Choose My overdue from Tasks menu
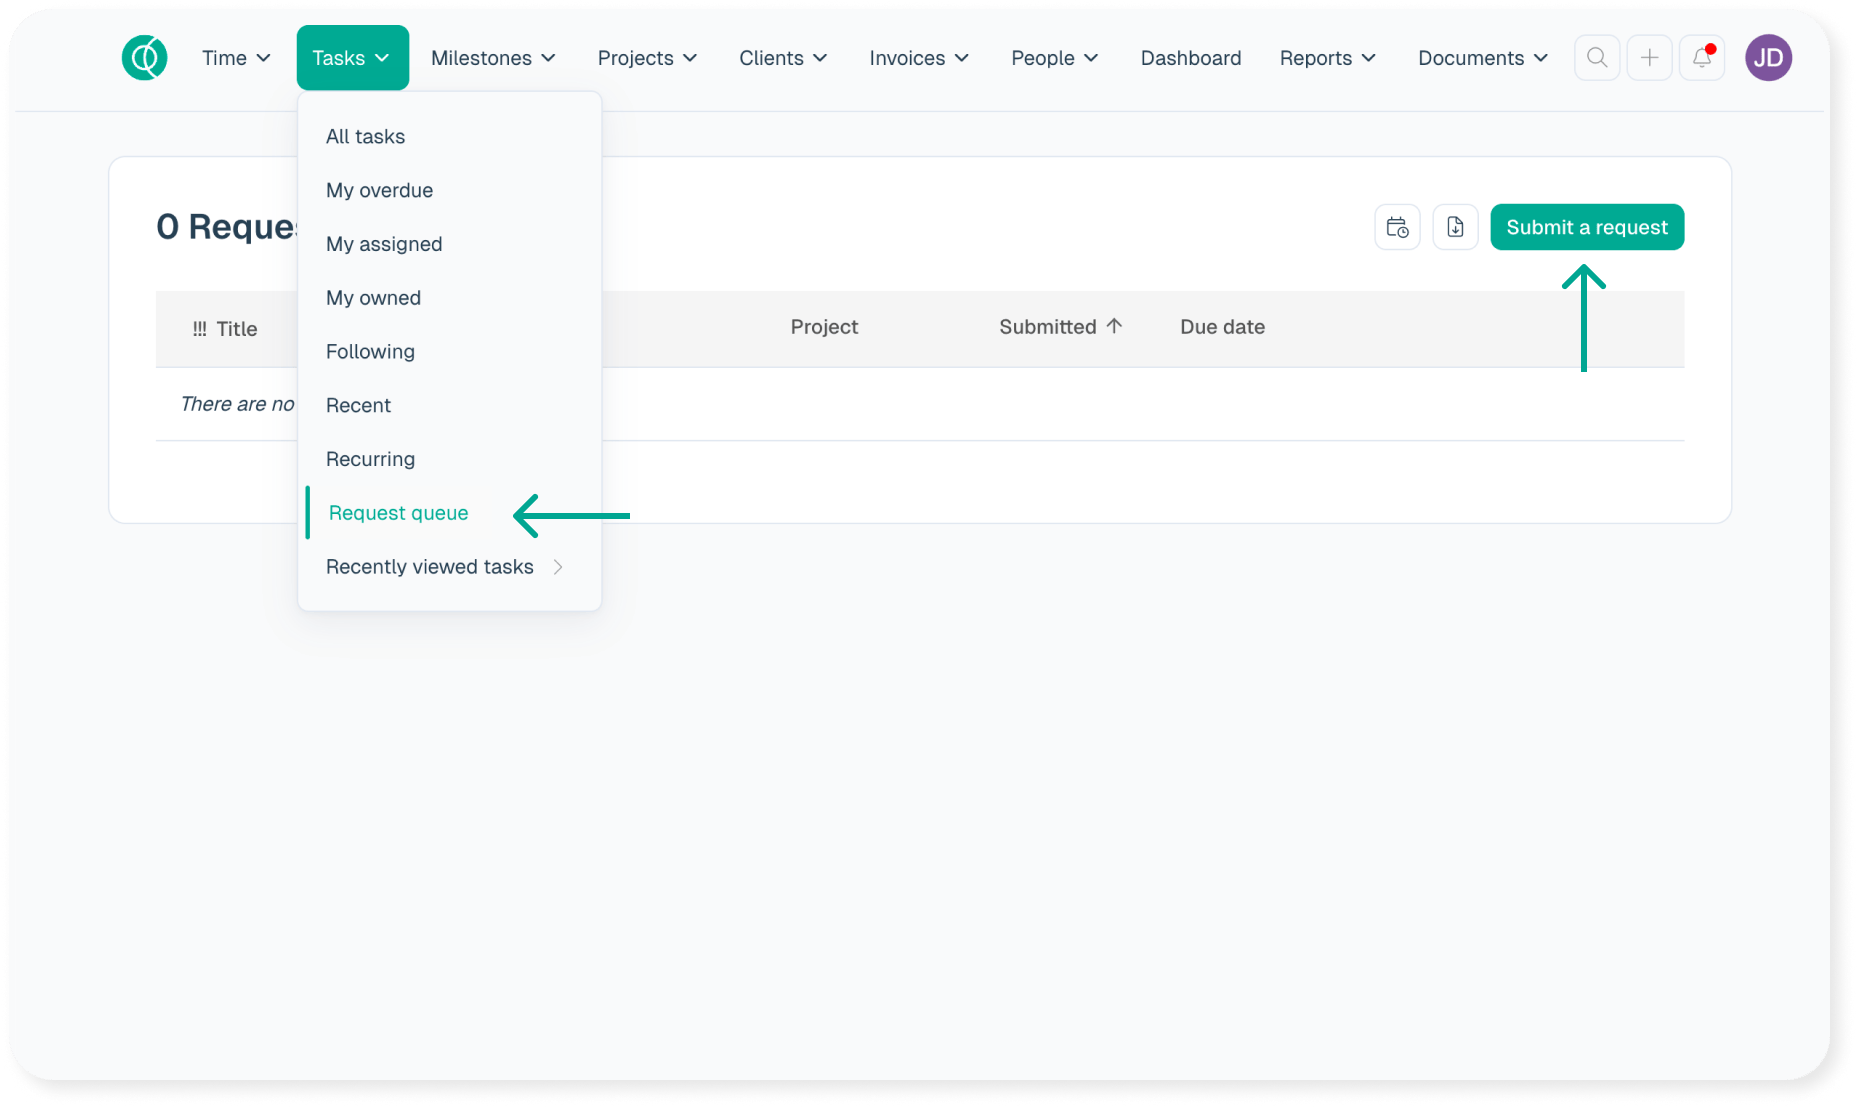Viewport: 1857px width, 1107px height. click(x=379, y=190)
